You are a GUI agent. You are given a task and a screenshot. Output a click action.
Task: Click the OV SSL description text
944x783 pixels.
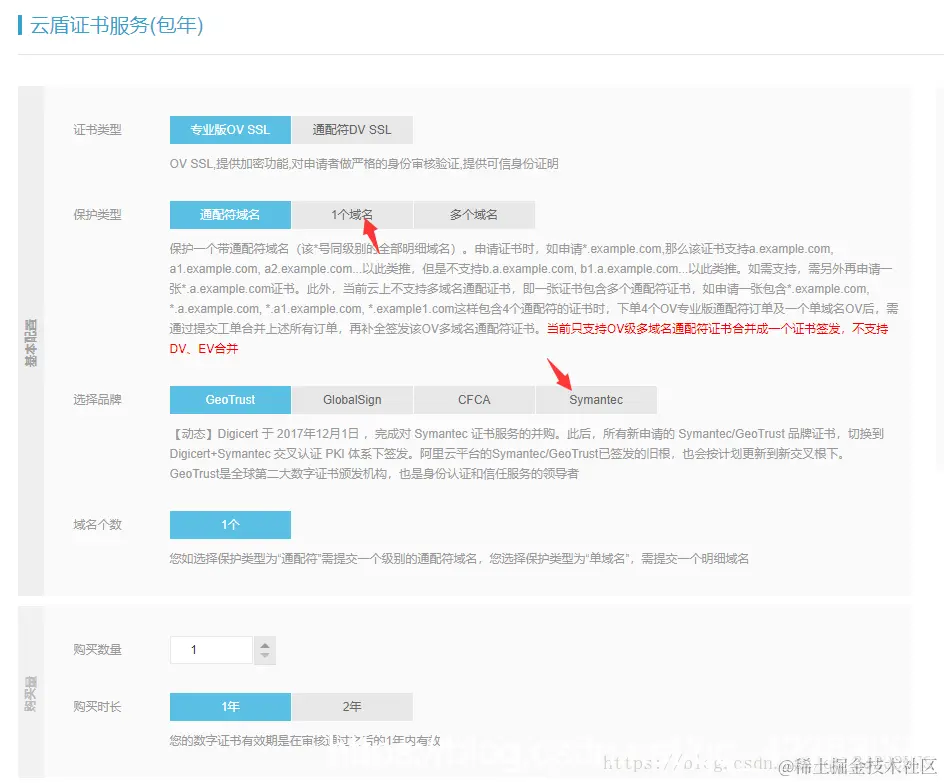[x=364, y=164]
